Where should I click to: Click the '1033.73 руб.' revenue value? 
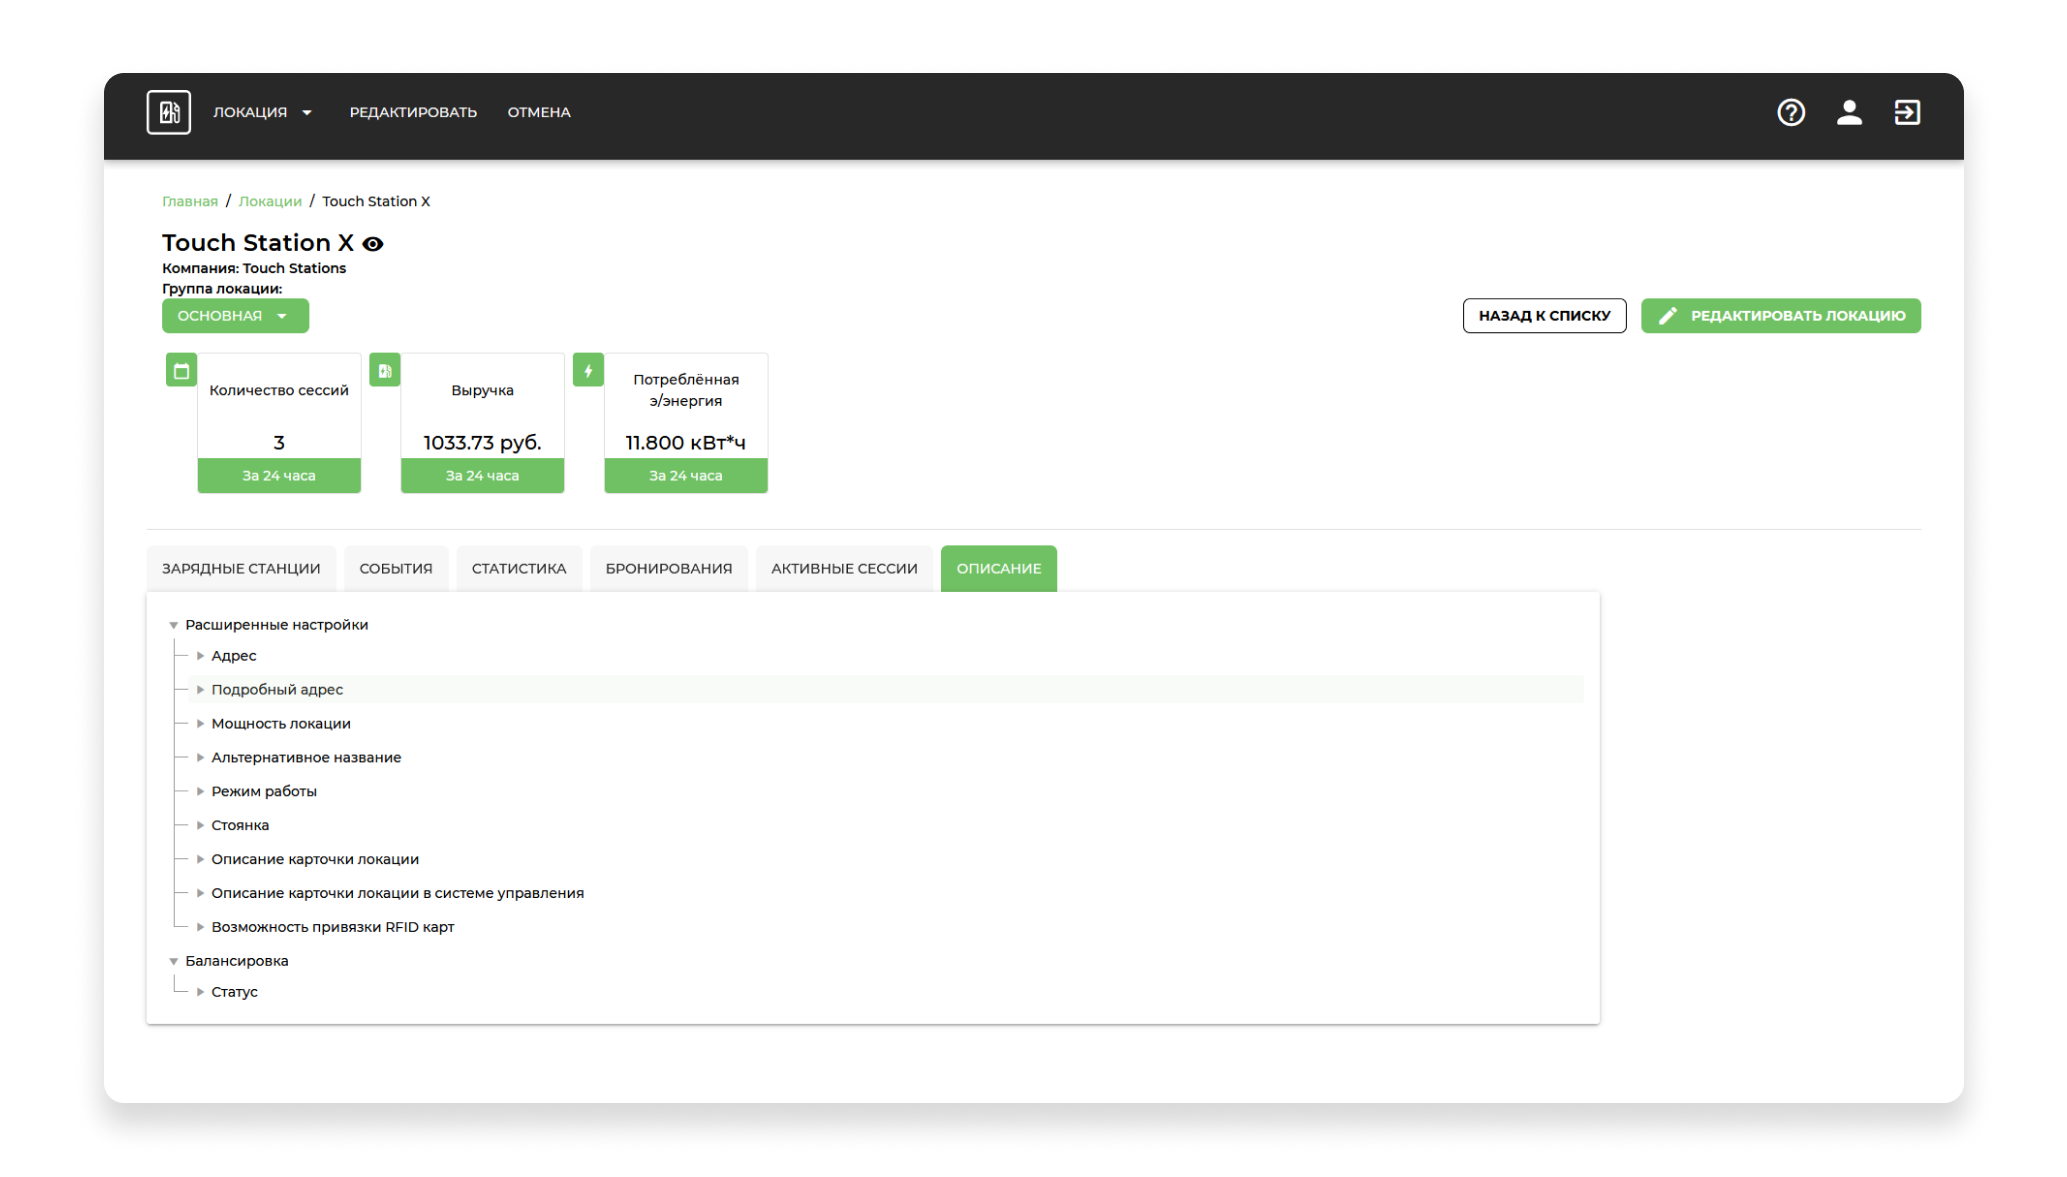click(483, 443)
